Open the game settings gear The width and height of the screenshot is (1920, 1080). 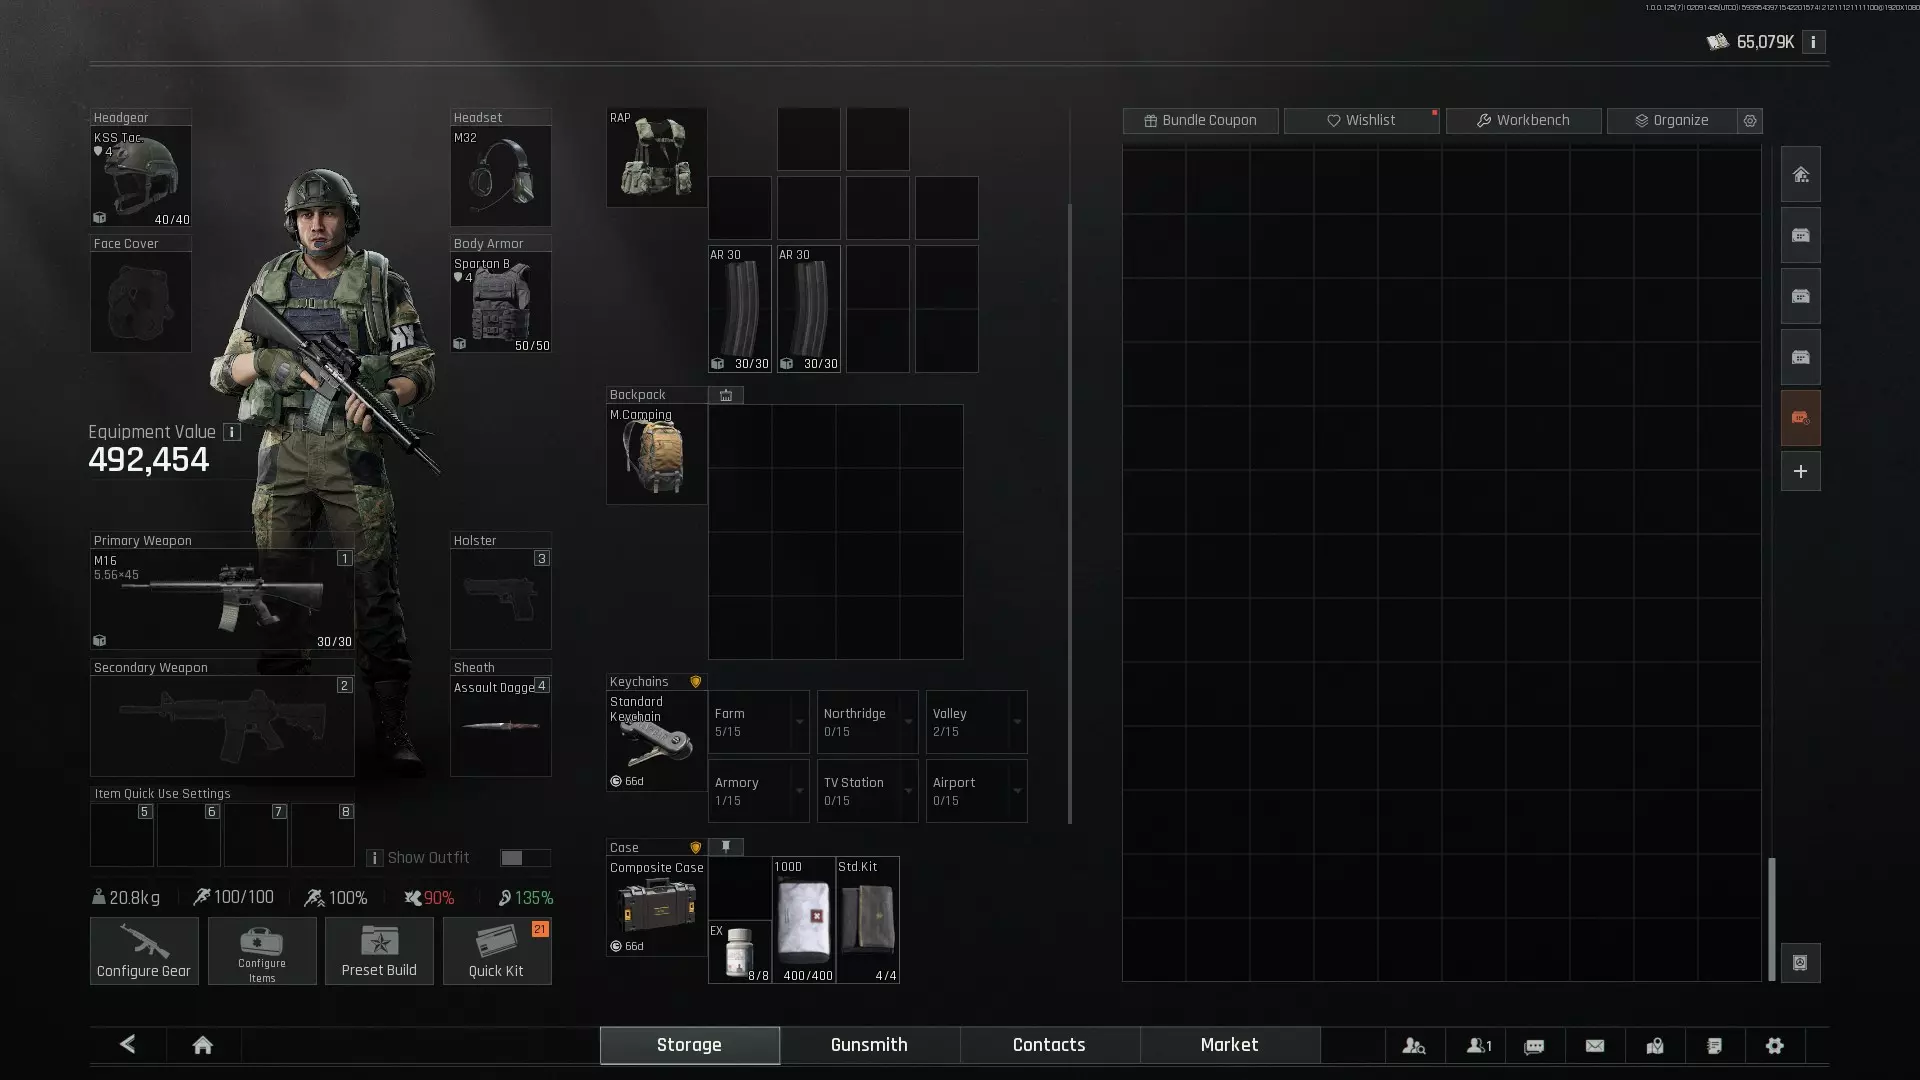pos(1775,1045)
